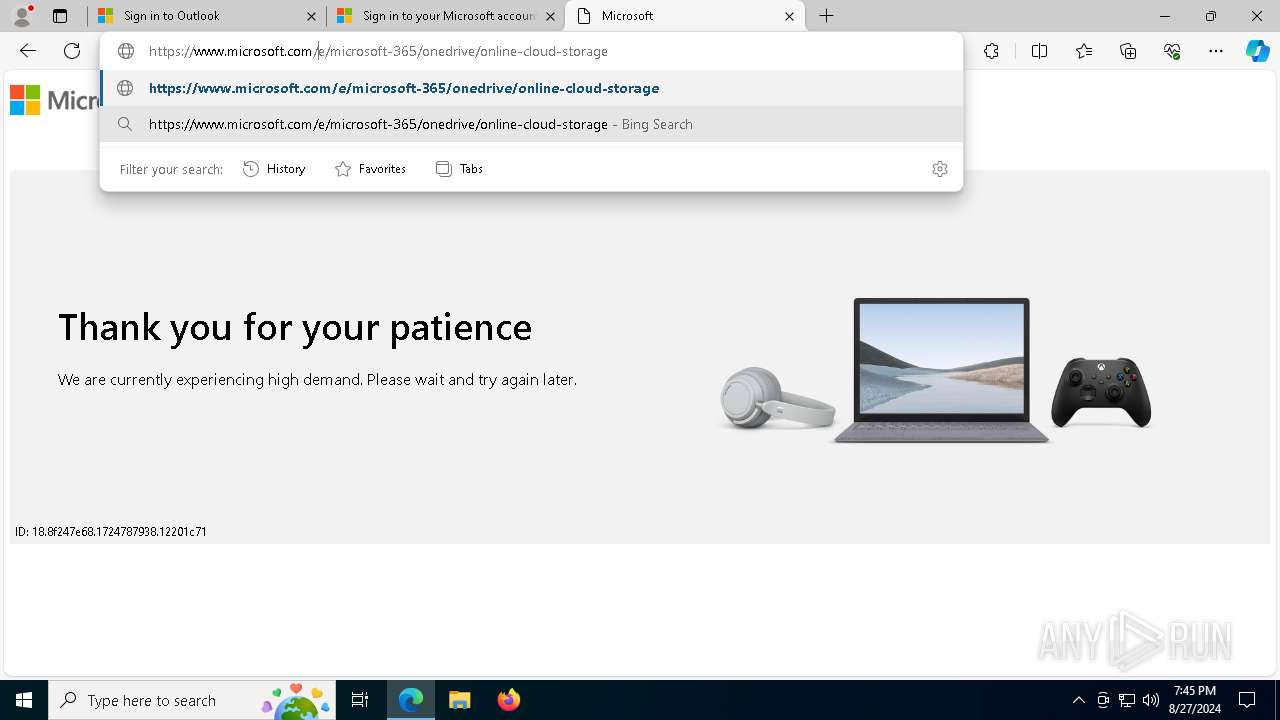
Task: Click the high demand message text
Action: coord(317,380)
